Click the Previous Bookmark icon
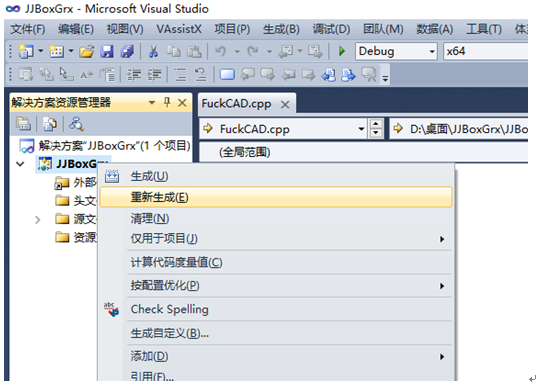The image size is (538, 382). [248, 74]
